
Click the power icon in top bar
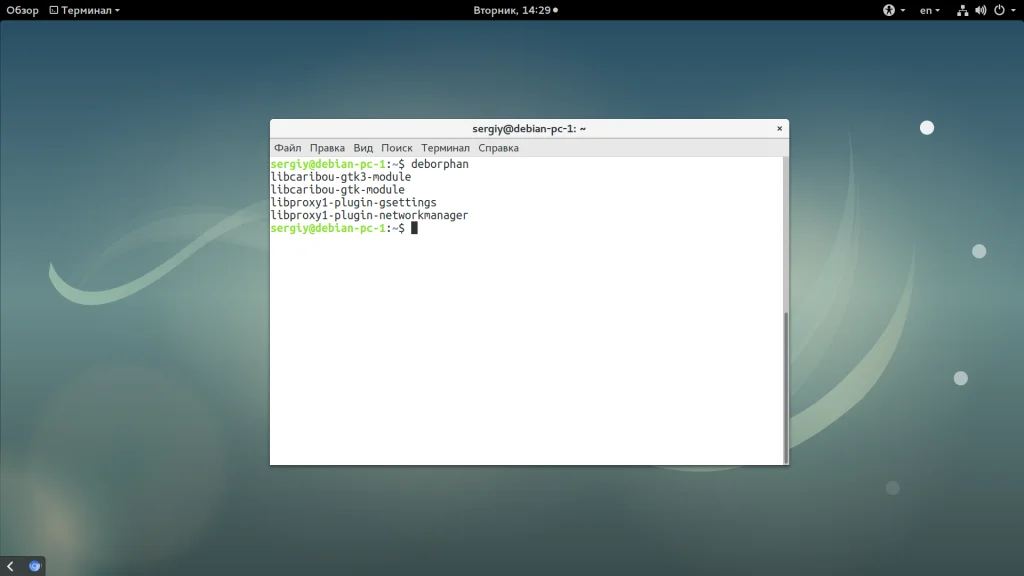click(x=998, y=10)
